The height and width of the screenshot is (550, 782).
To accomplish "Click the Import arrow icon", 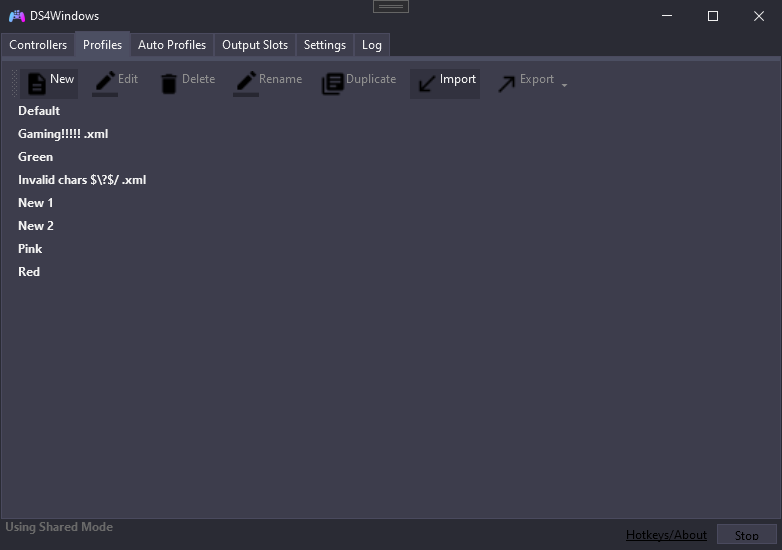I will tap(426, 84).
